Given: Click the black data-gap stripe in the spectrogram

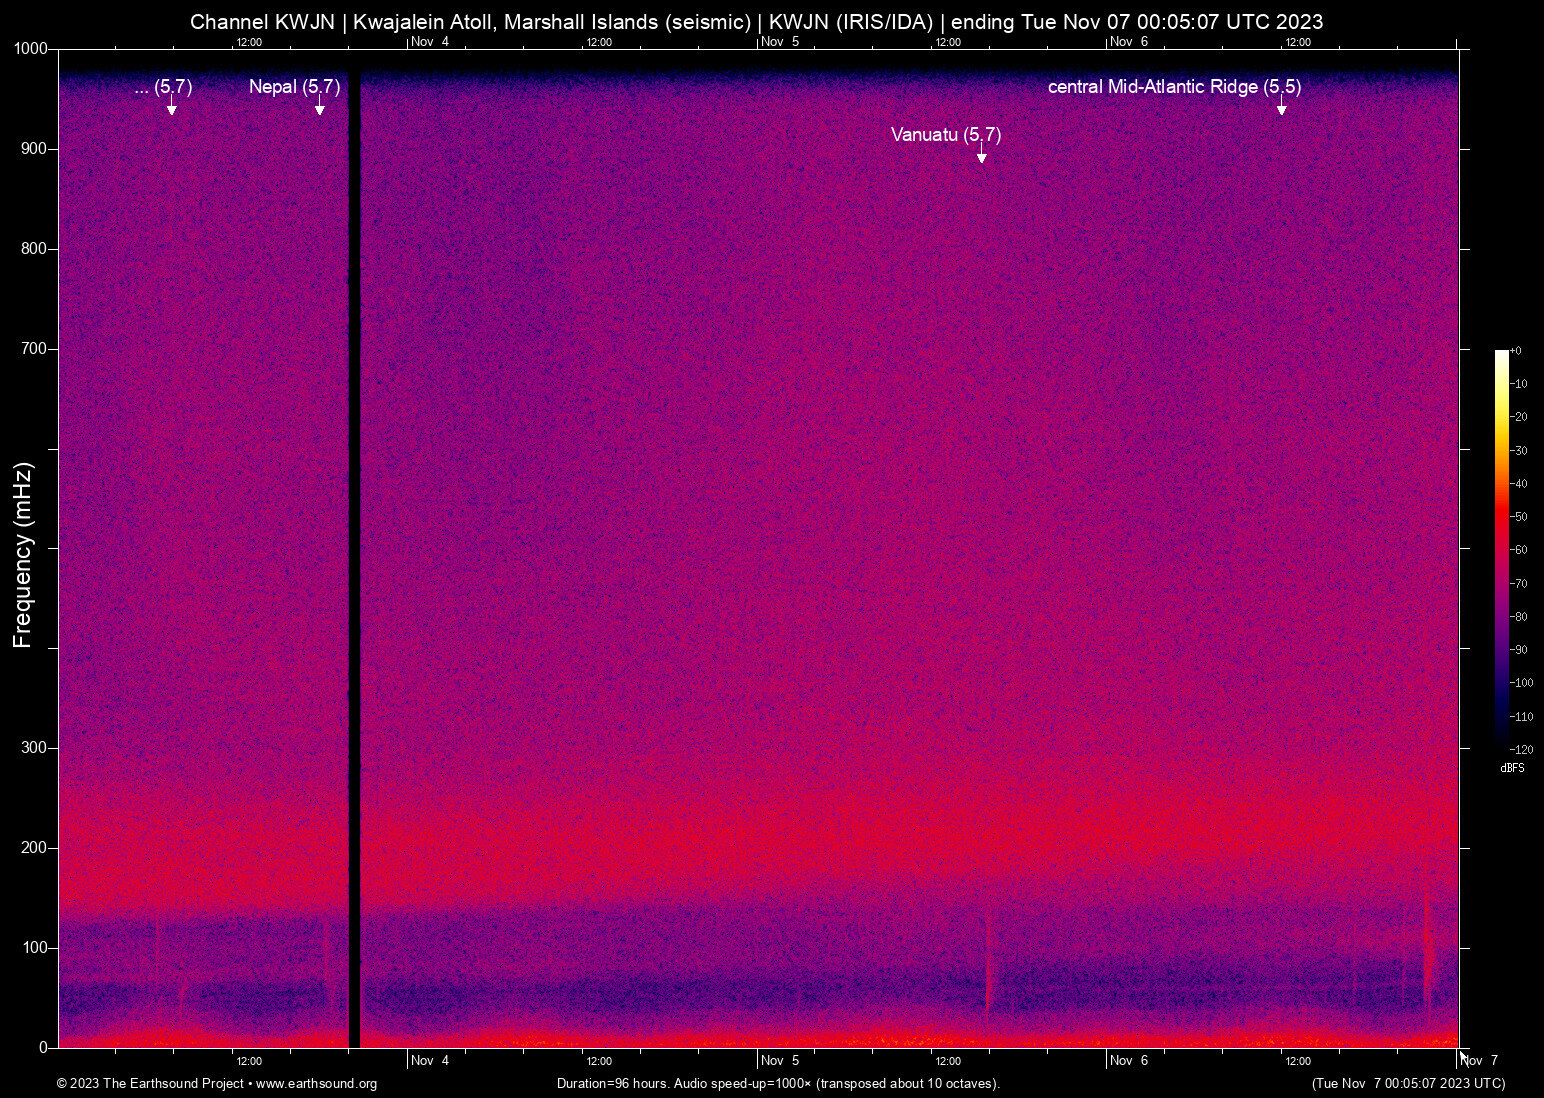Looking at the screenshot, I should [355, 550].
